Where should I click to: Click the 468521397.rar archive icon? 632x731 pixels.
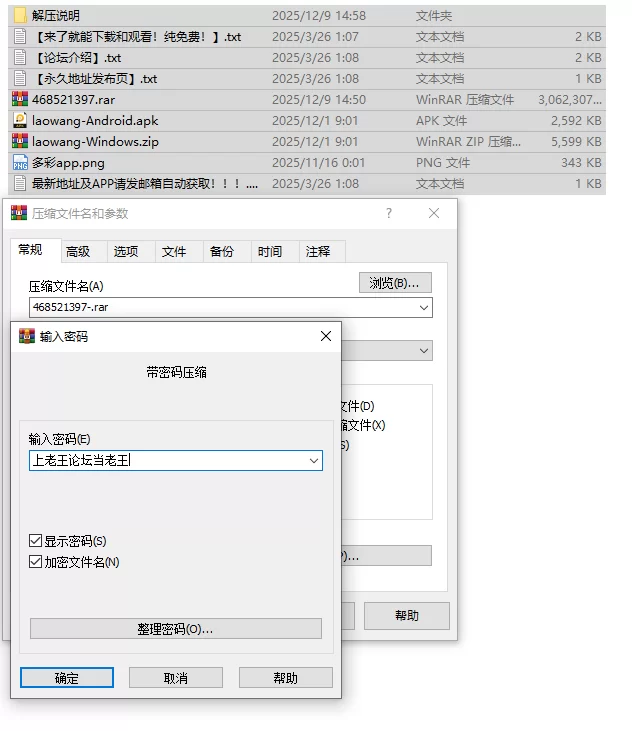pyautogui.click(x=20, y=99)
